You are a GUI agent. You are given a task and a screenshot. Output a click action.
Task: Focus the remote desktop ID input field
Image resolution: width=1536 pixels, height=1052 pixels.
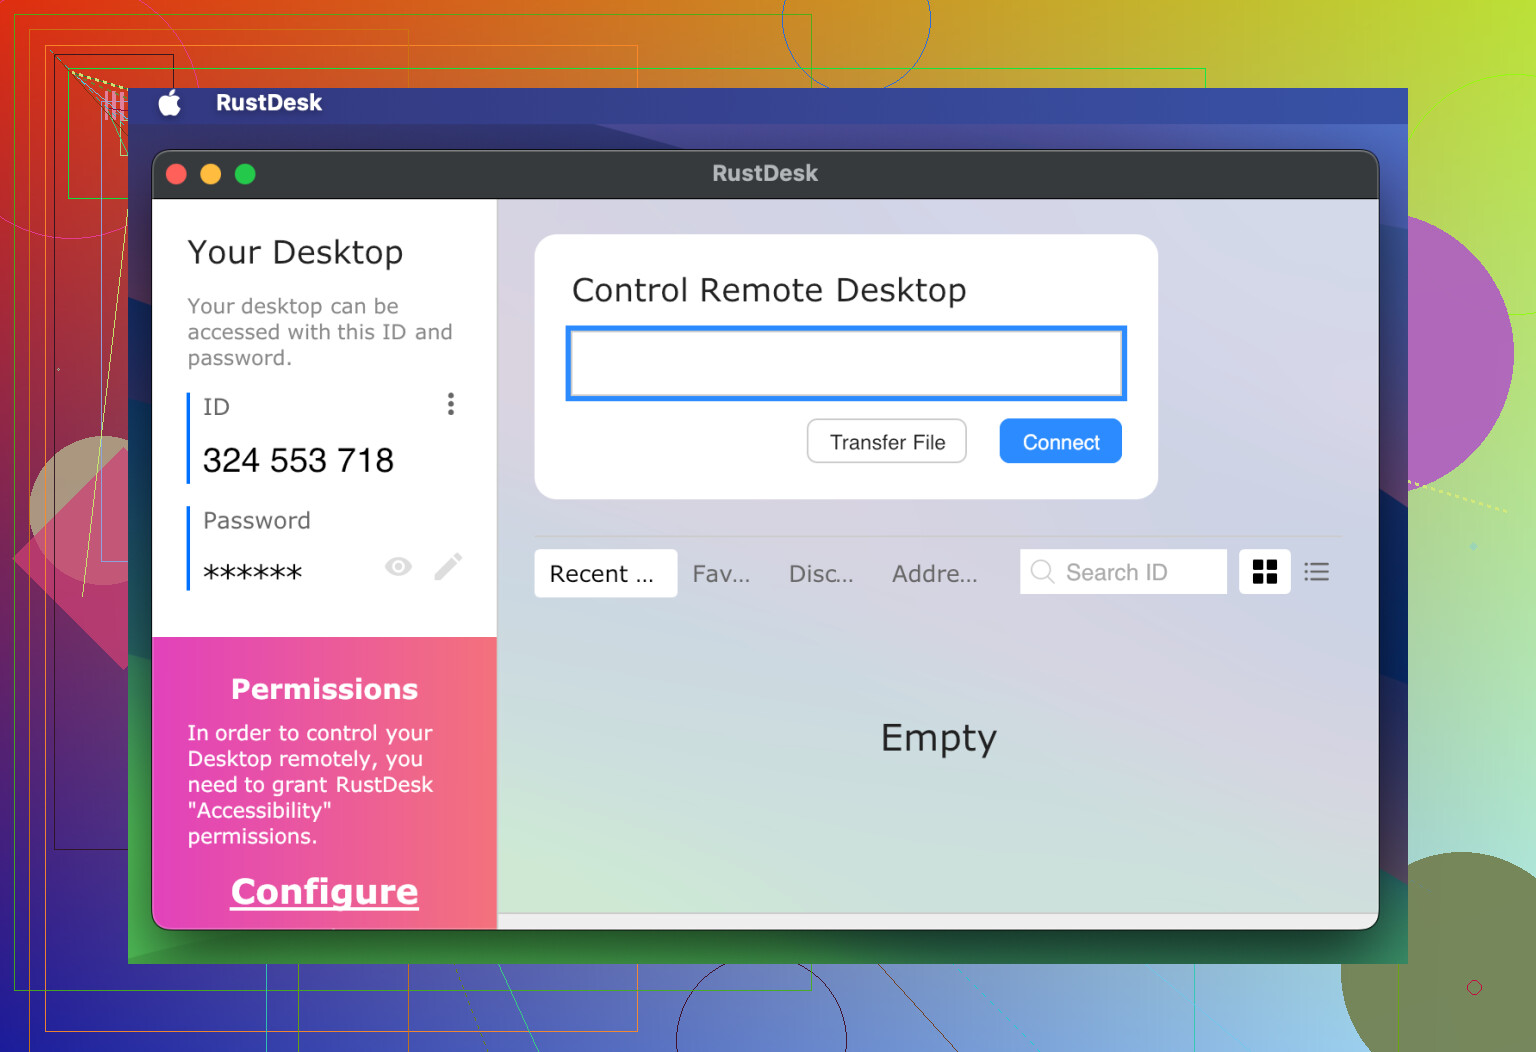(x=846, y=364)
